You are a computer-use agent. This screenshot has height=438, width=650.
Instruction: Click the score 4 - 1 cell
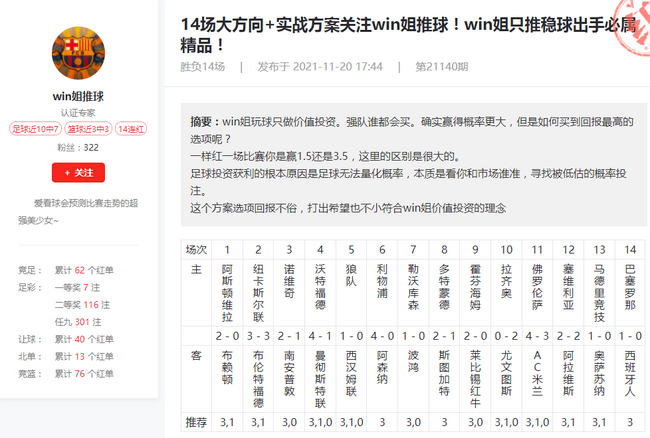tap(320, 336)
